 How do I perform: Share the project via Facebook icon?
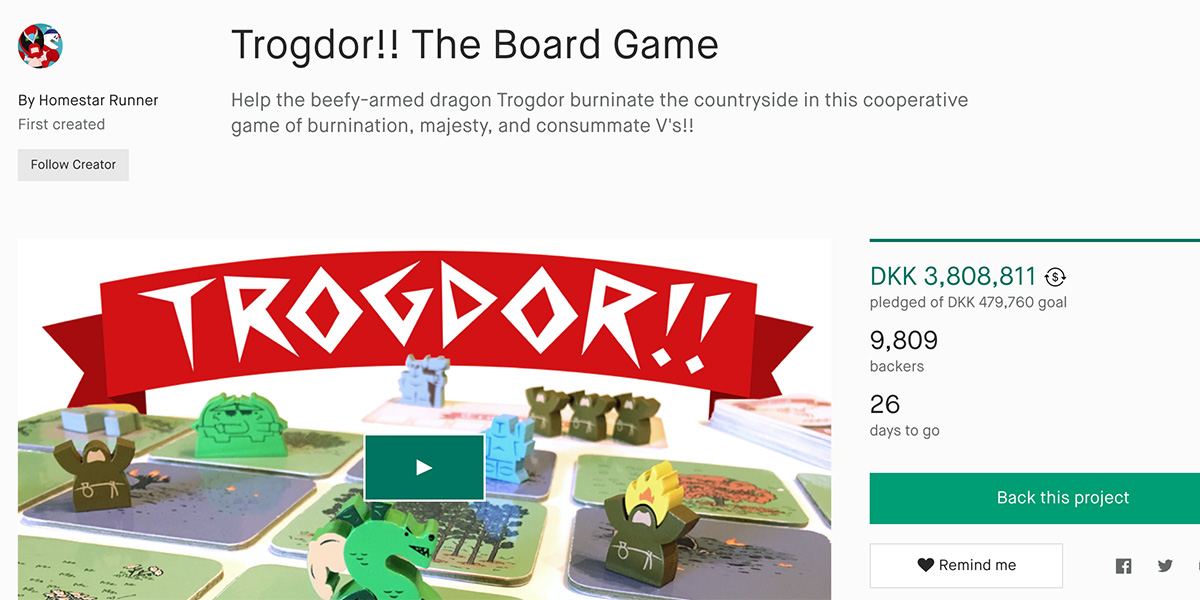(1123, 566)
